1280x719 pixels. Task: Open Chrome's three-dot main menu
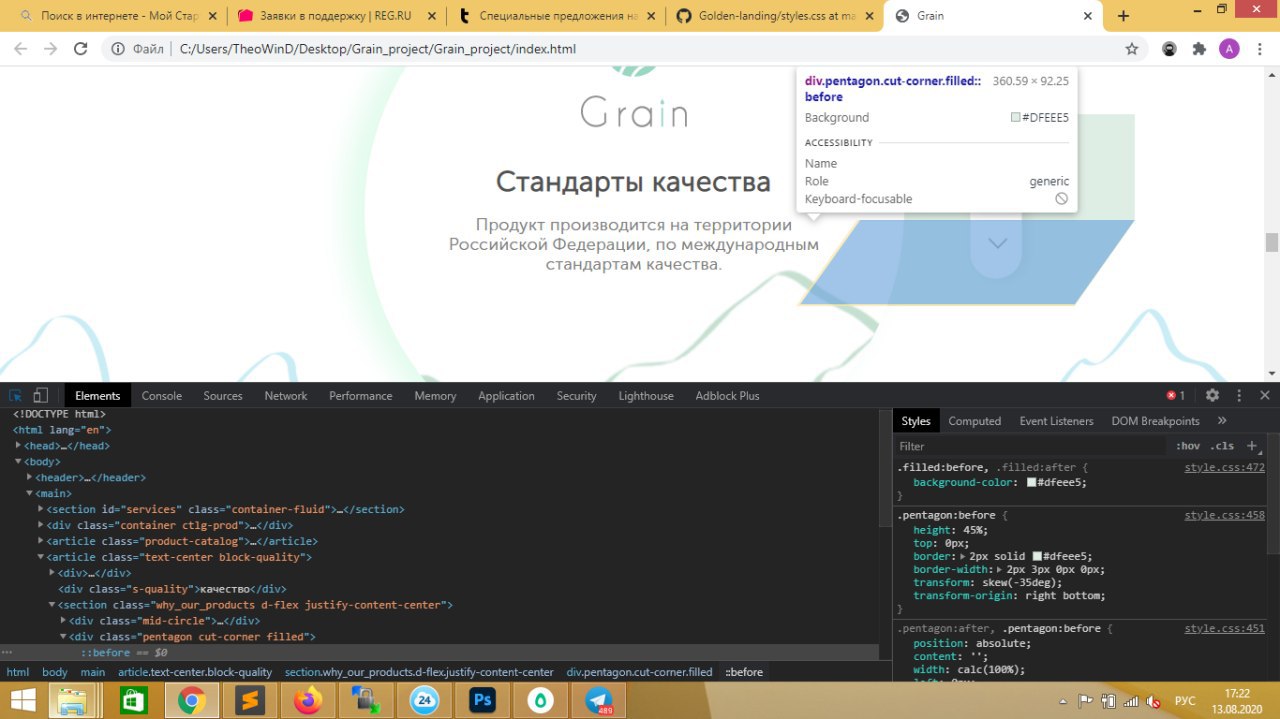point(1259,49)
